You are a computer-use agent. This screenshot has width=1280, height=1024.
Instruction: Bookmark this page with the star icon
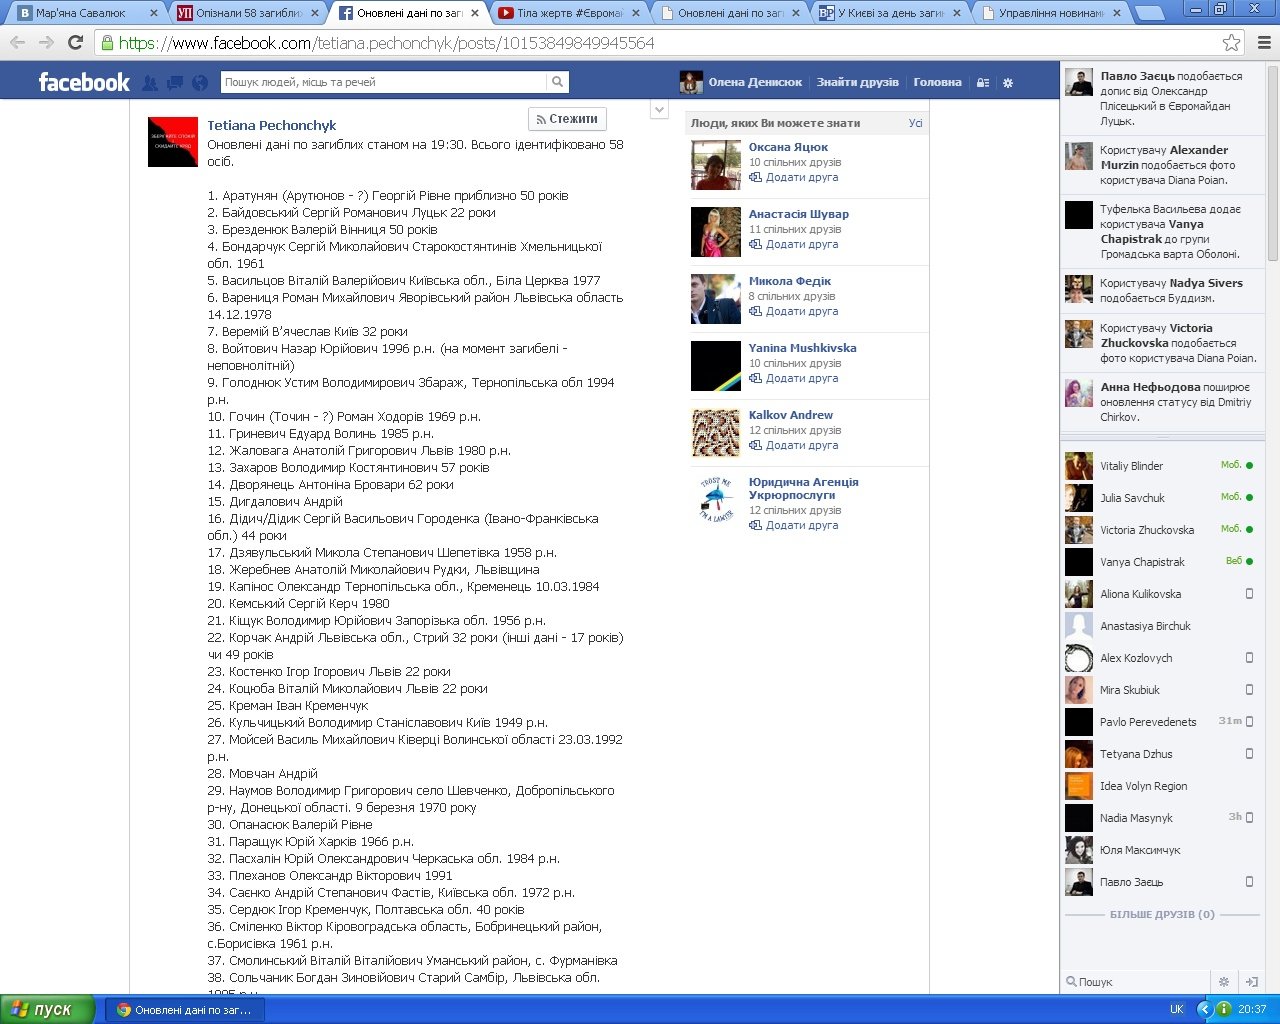point(1231,43)
